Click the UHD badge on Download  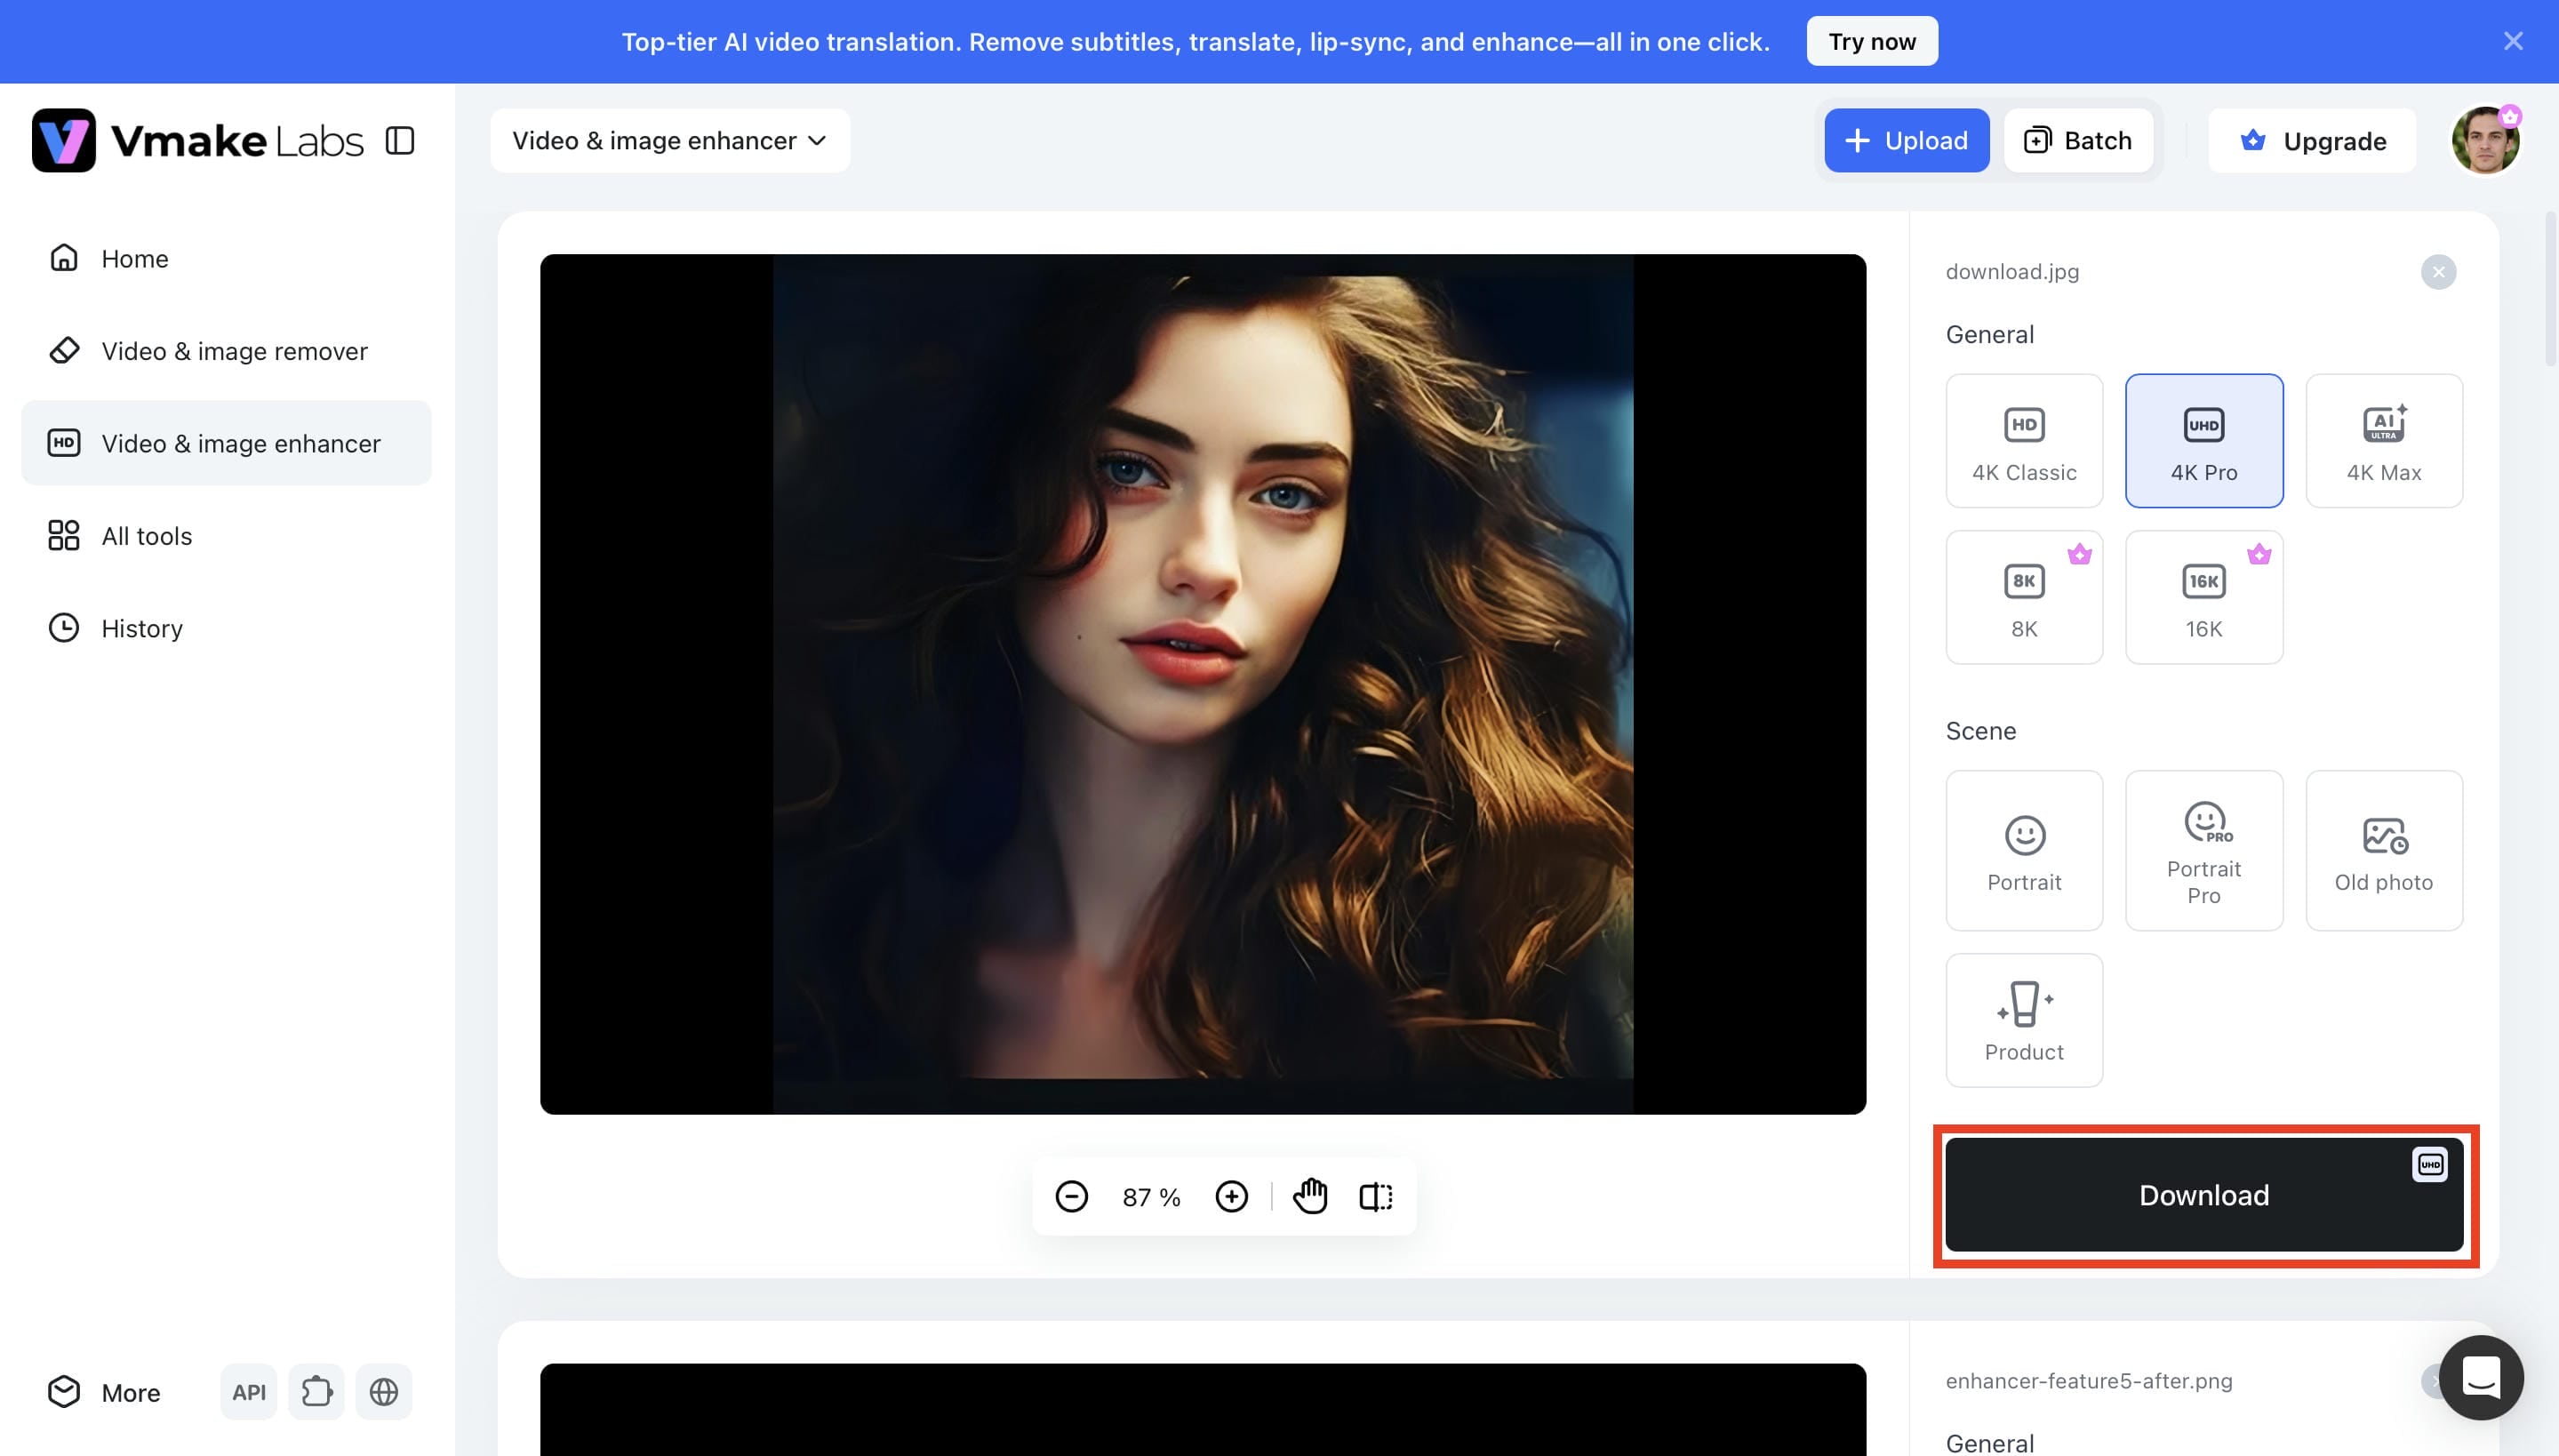pyautogui.click(x=2430, y=1165)
